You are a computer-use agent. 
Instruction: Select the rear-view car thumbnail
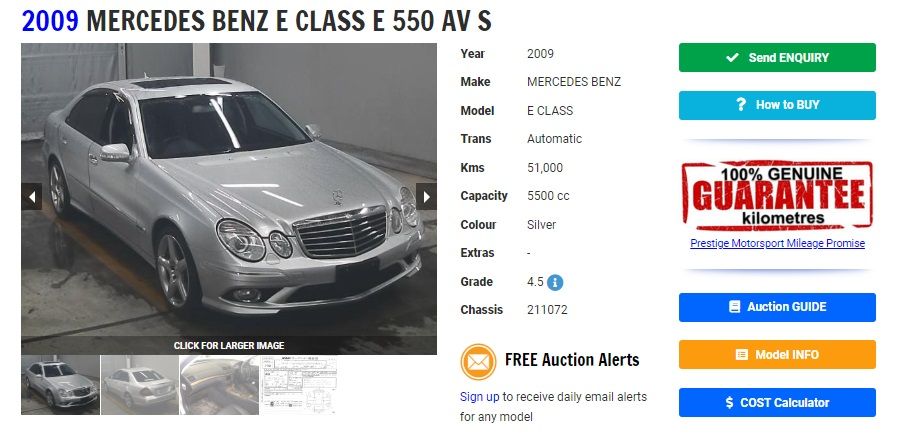click(140, 385)
